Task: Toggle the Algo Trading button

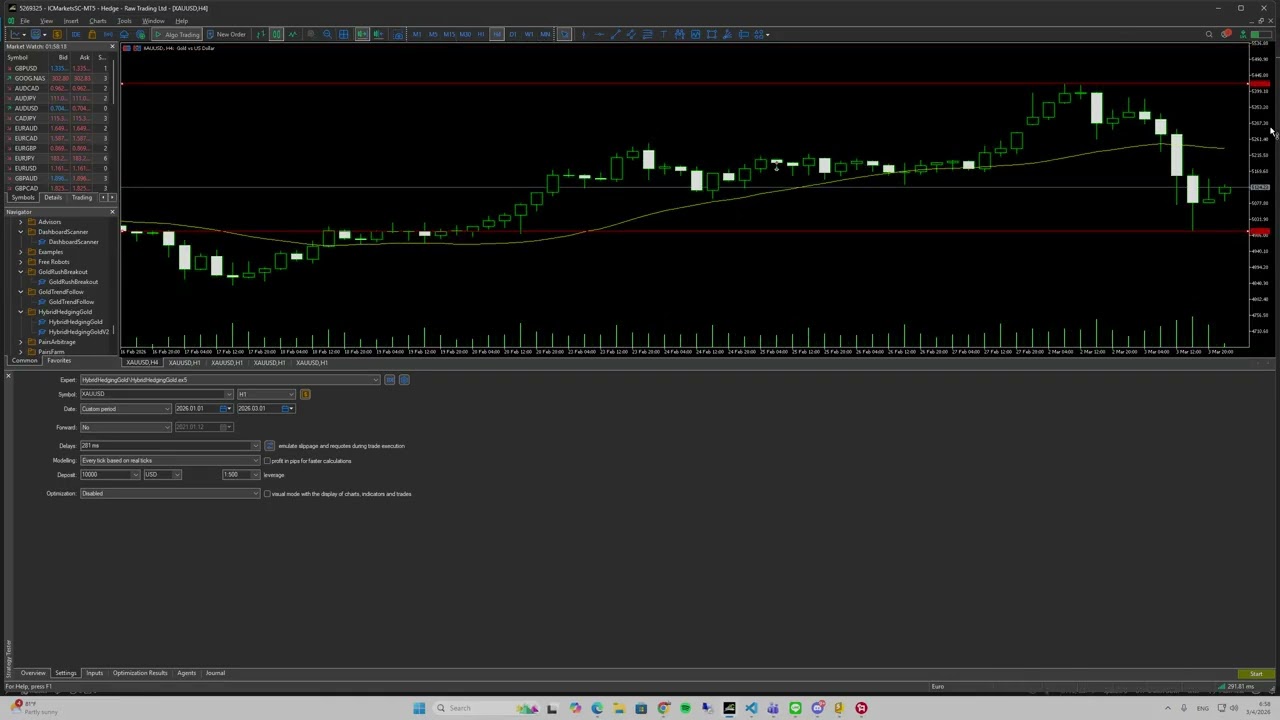Action: [x=177, y=34]
